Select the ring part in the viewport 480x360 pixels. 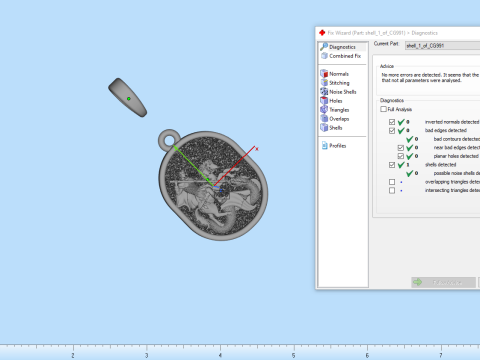click(128, 97)
